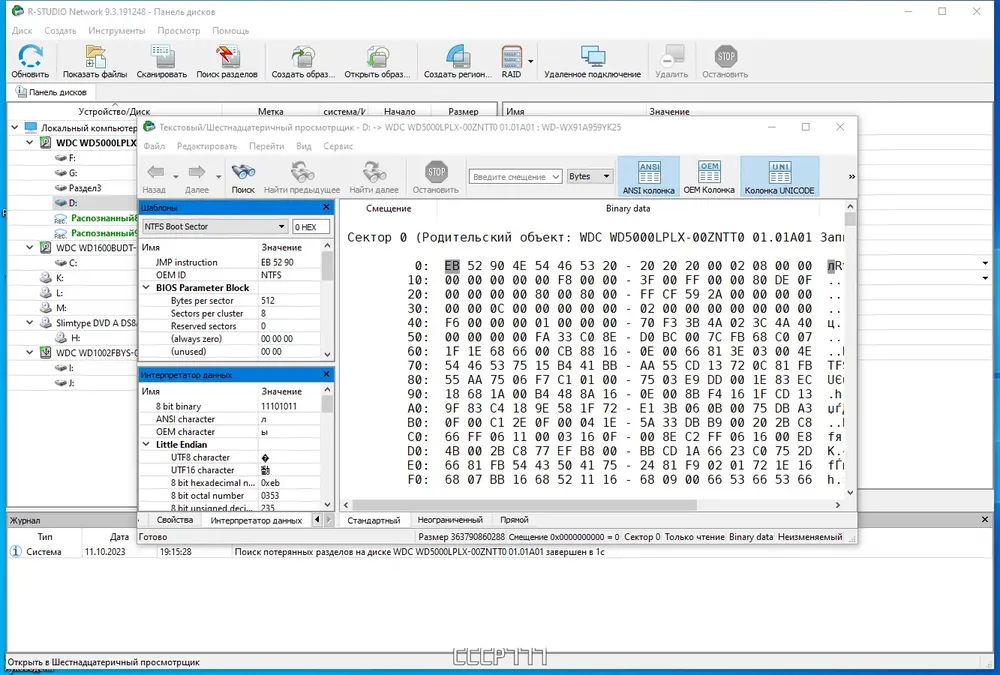This screenshot has height=675, width=1000.
Task: Click Создать регион toolbar icon
Action: tap(458, 57)
